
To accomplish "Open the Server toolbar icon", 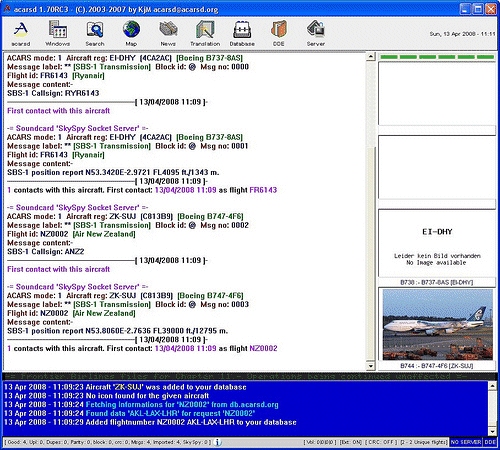I will click(x=316, y=33).
